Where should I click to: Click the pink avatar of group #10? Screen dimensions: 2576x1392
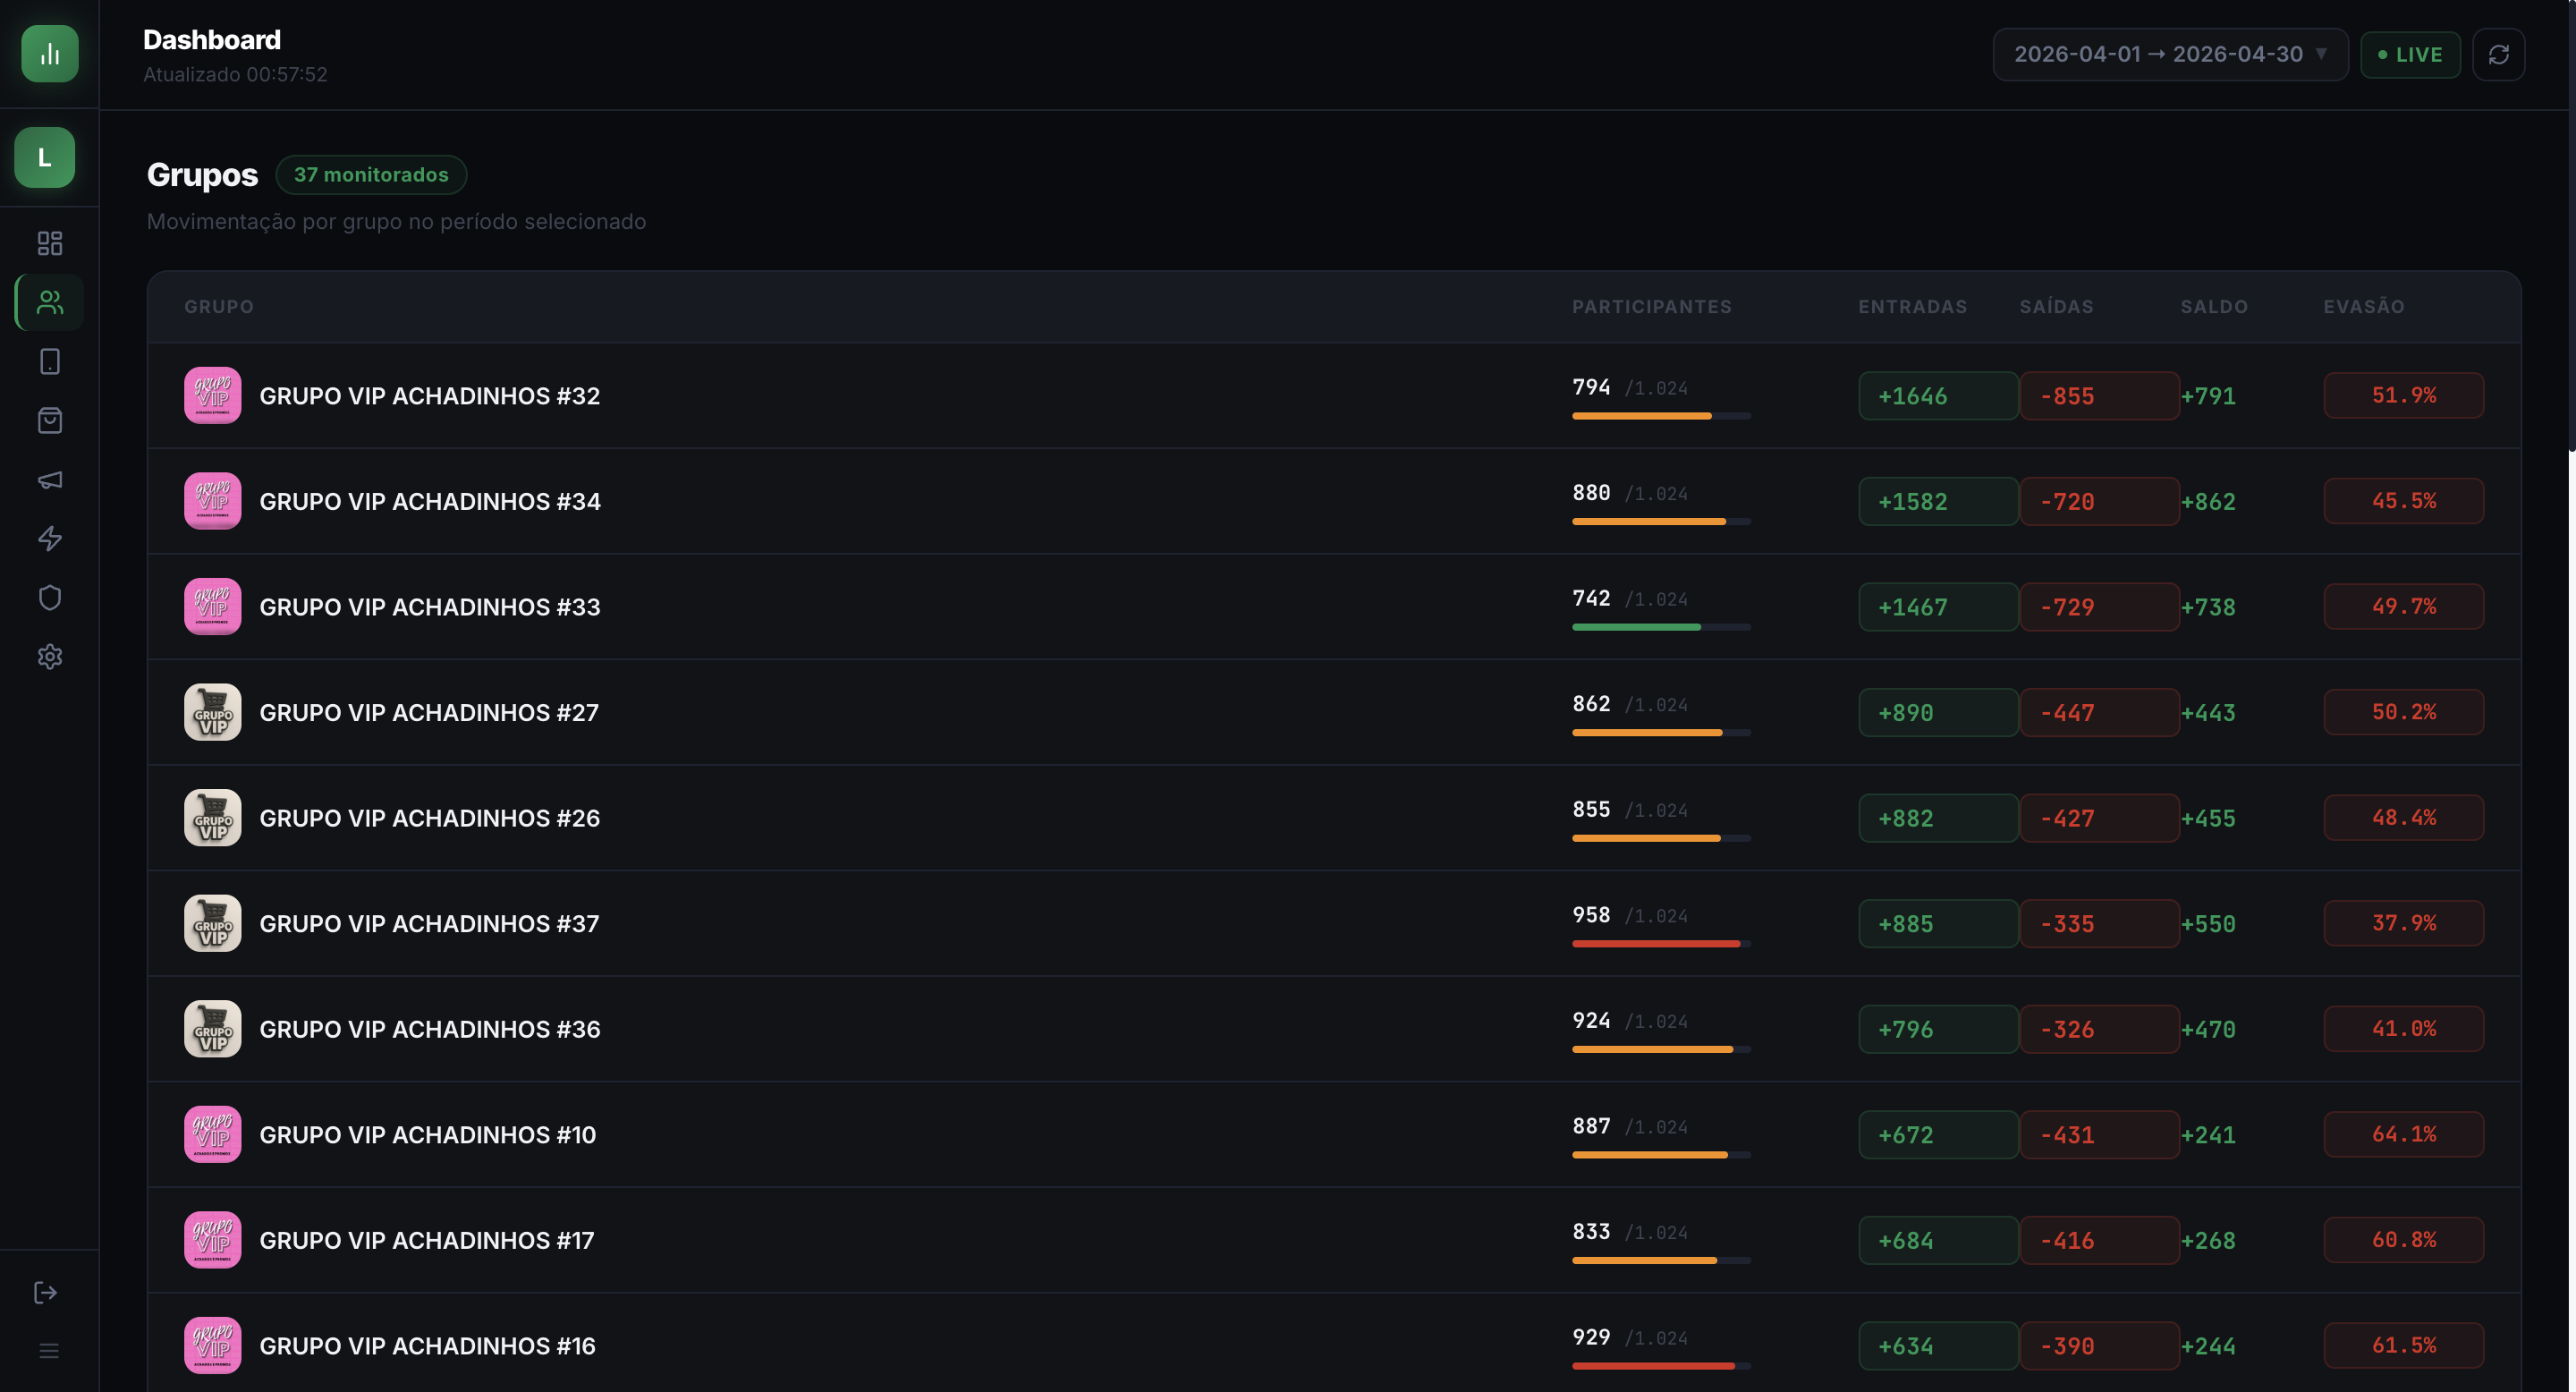click(212, 1134)
